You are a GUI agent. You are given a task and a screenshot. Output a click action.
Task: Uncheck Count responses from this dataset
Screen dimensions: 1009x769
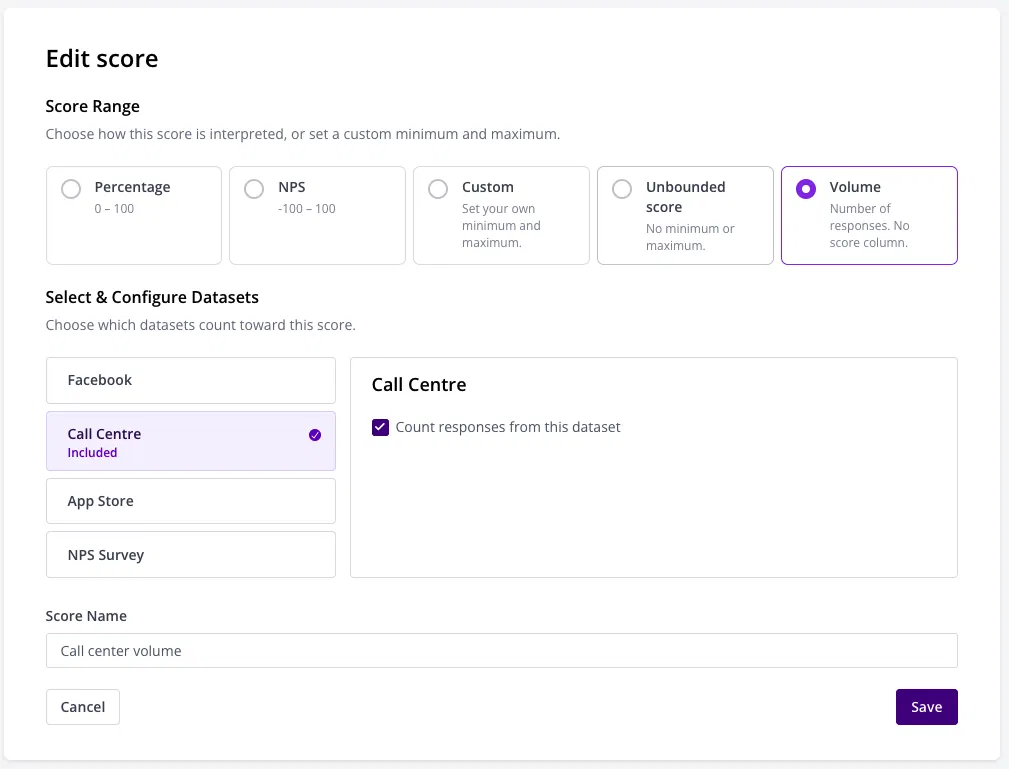380,427
